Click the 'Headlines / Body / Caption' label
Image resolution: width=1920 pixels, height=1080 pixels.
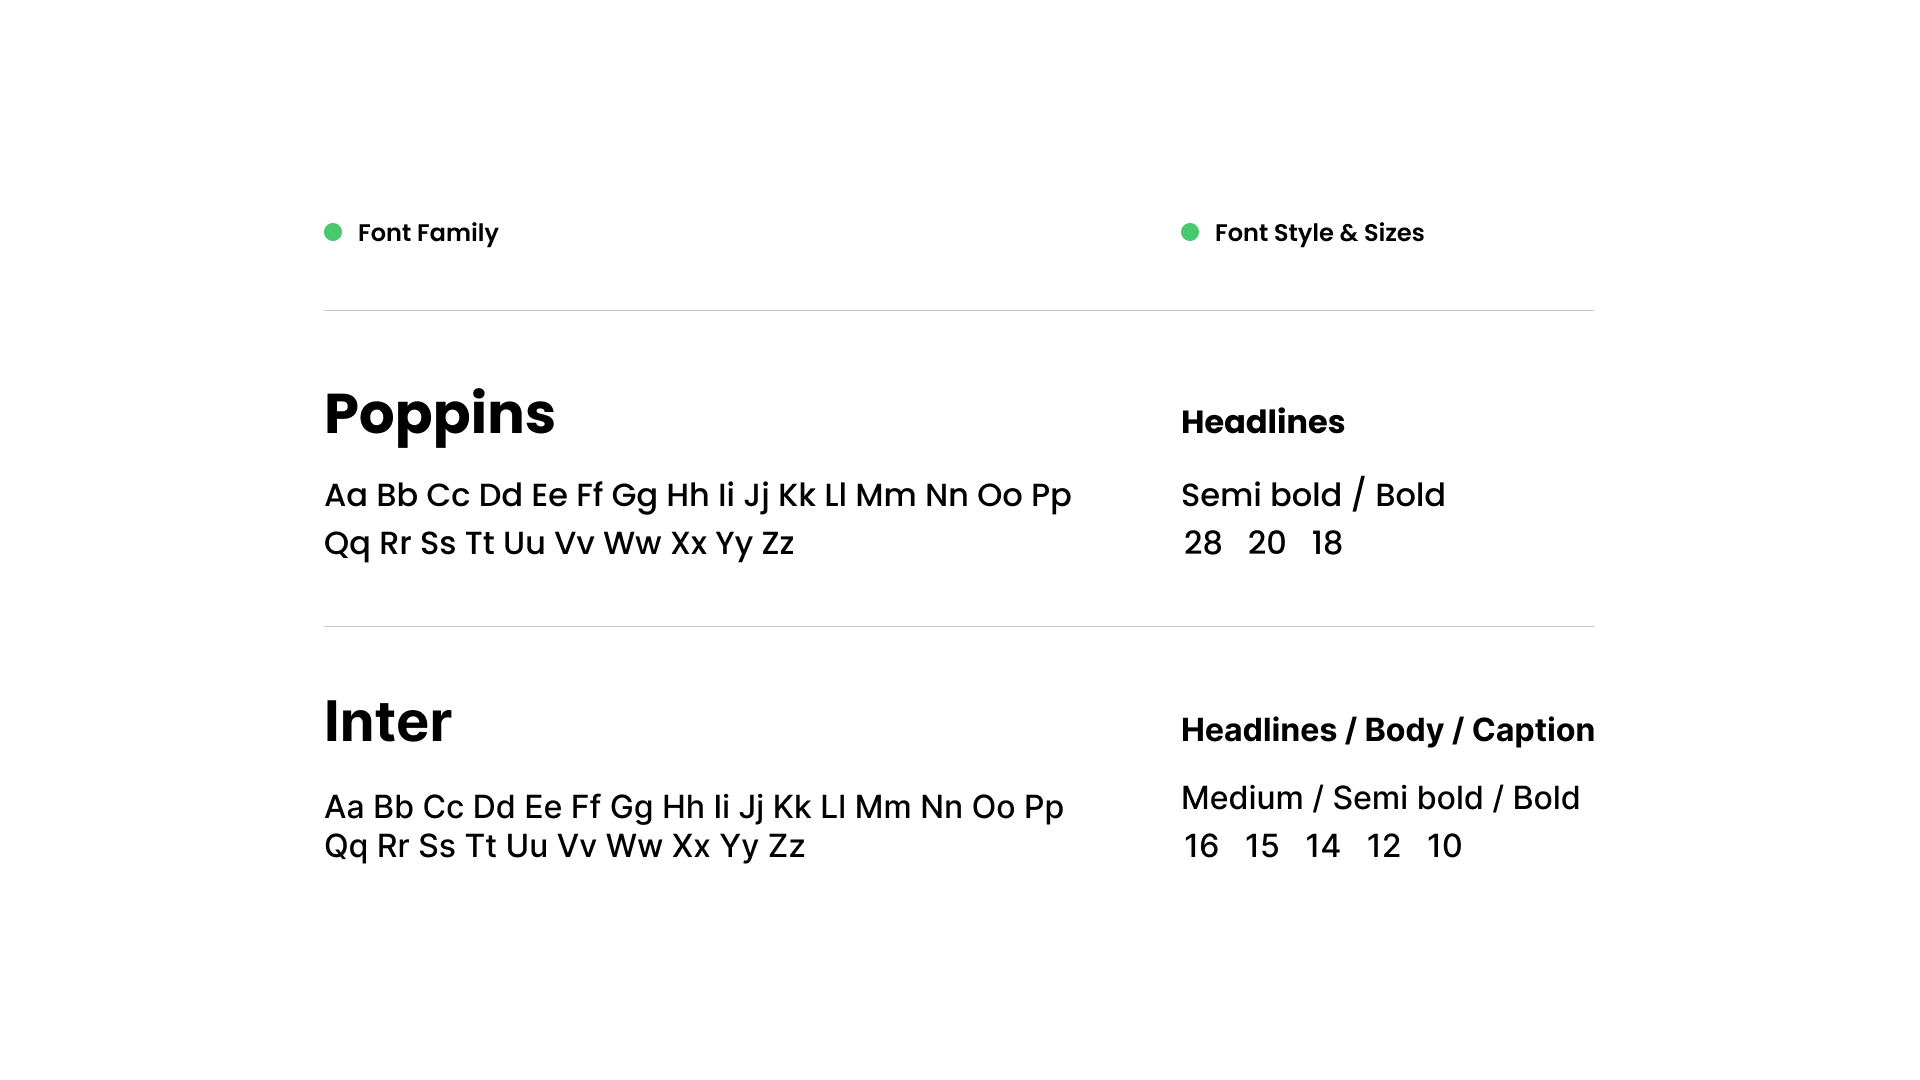pos(1388,731)
